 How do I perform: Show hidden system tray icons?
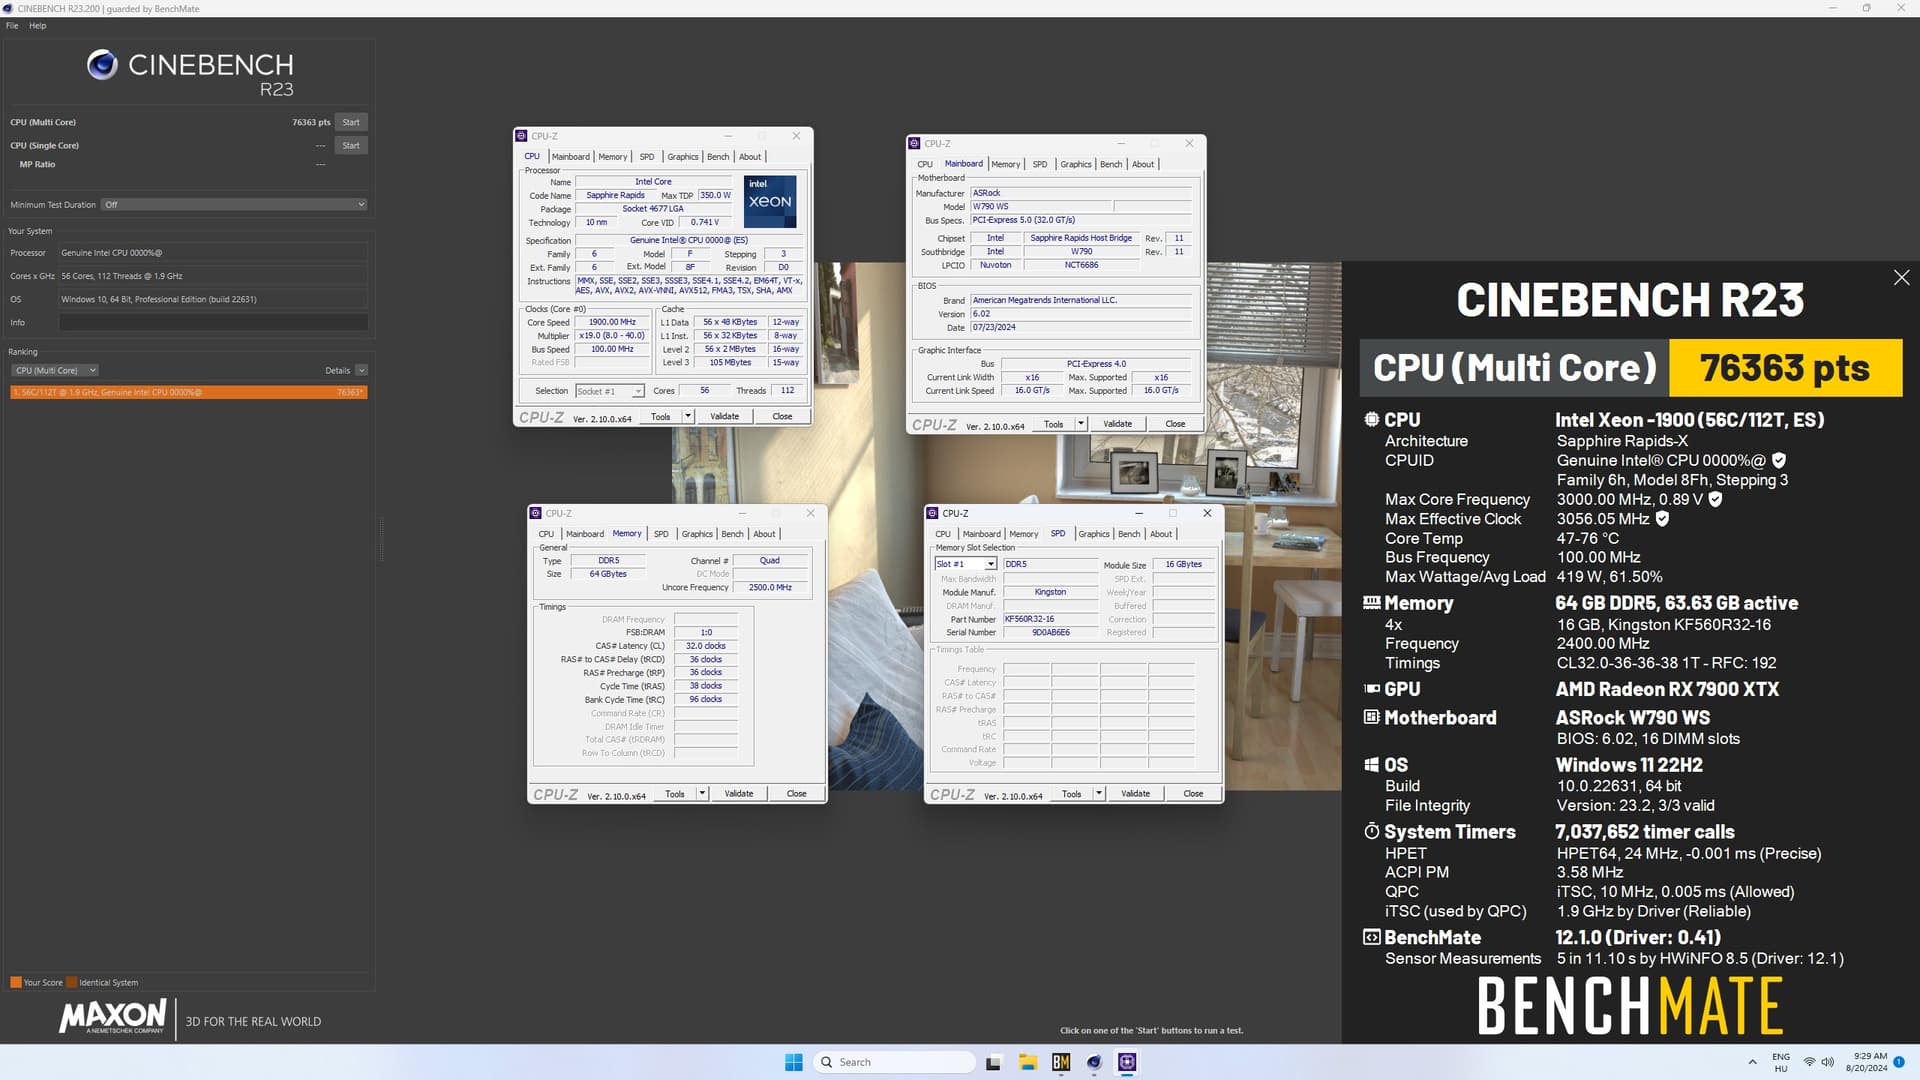click(x=1752, y=1062)
